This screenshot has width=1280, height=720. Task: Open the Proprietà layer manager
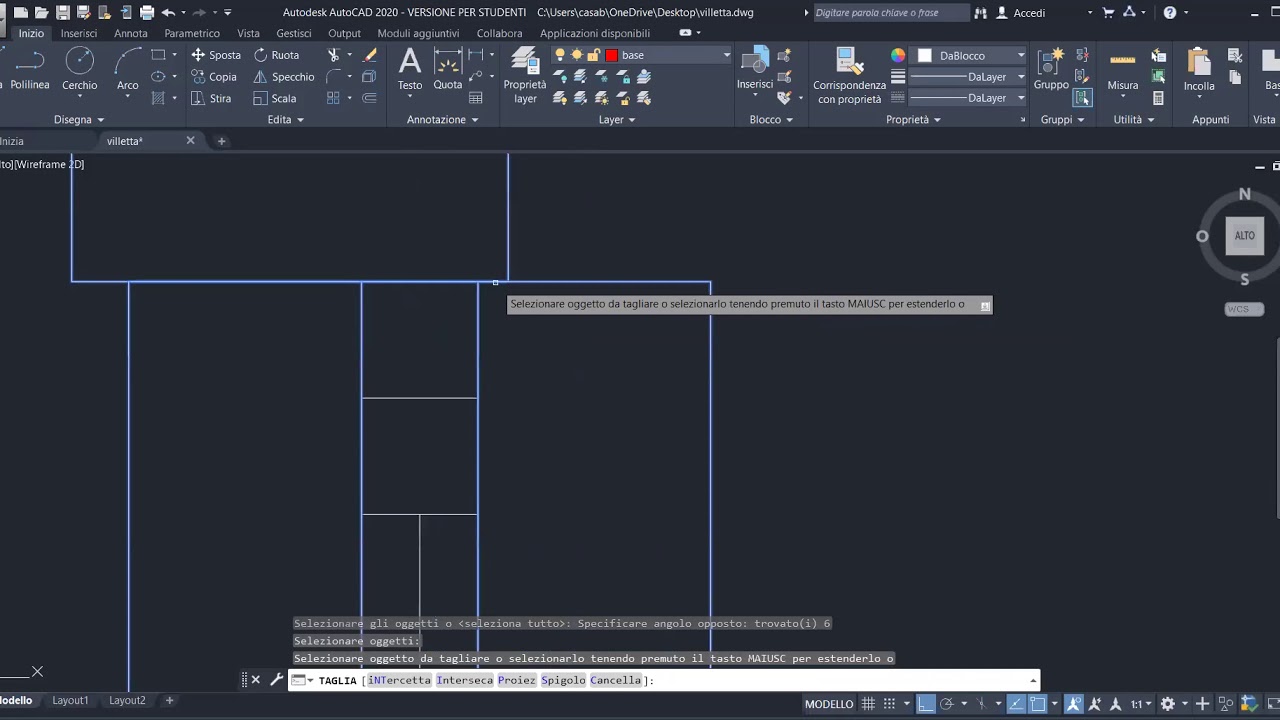[525, 75]
